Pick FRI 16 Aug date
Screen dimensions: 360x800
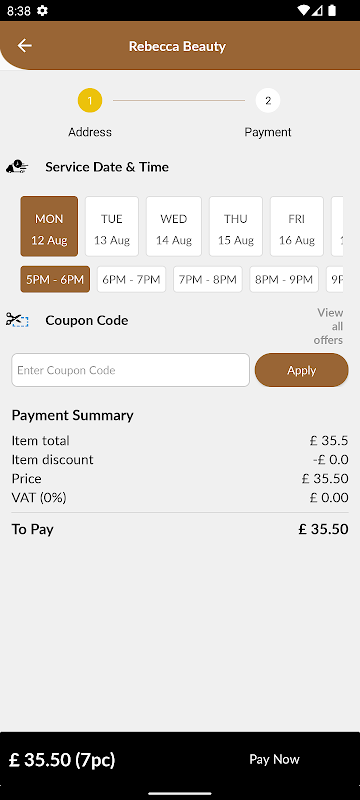pos(297,226)
